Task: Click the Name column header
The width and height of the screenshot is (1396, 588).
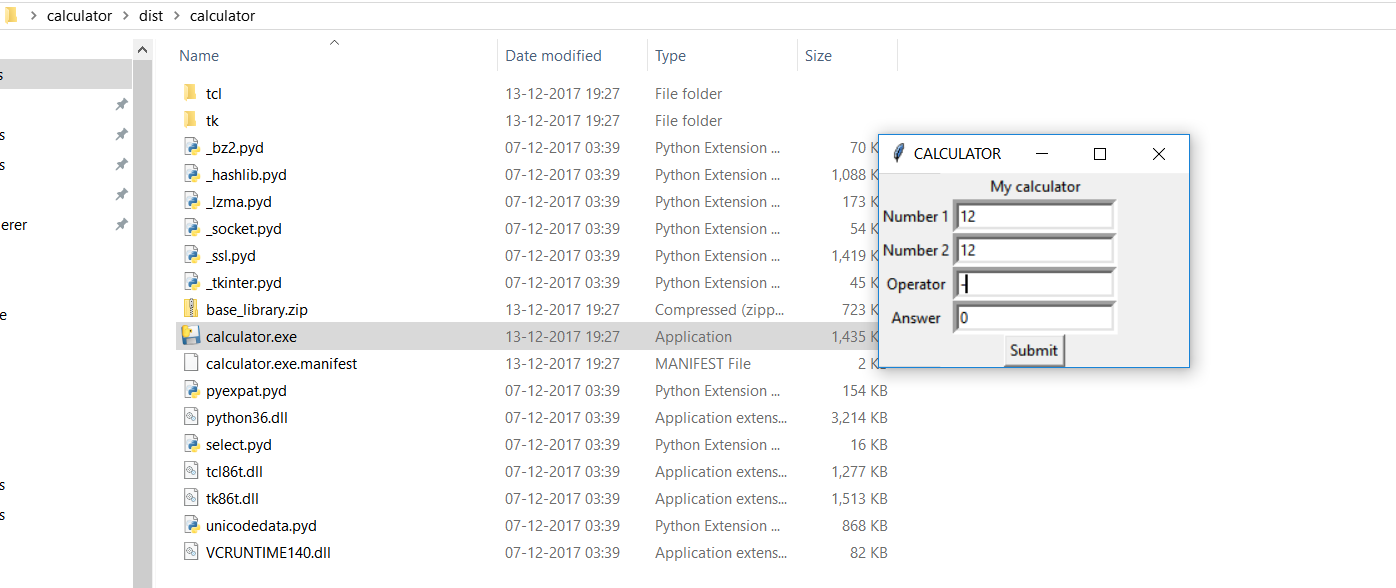Action: [198, 55]
